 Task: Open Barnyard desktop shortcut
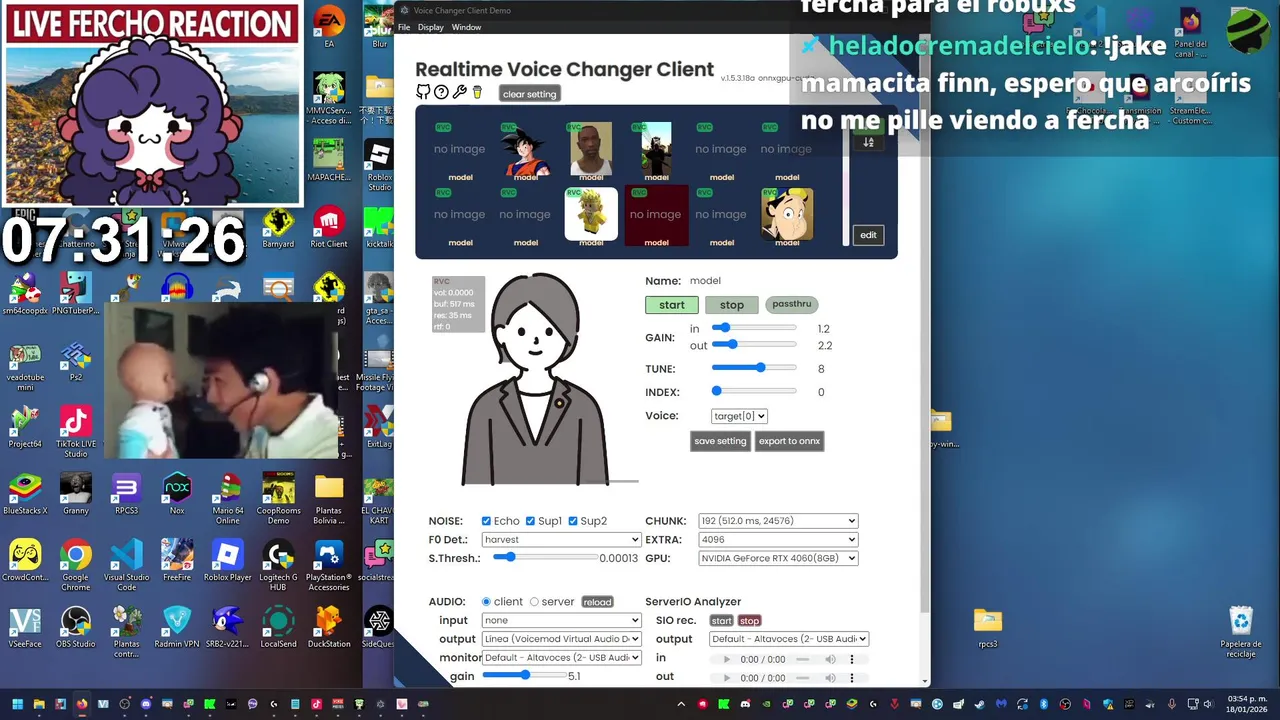point(278,228)
